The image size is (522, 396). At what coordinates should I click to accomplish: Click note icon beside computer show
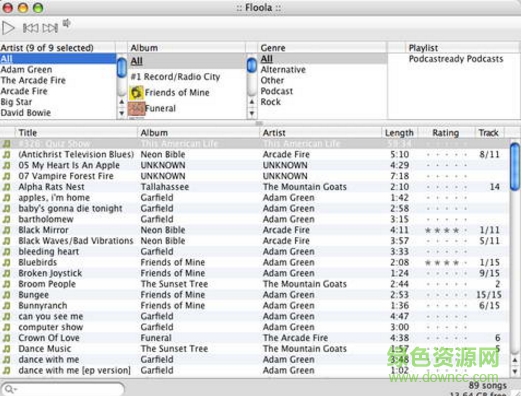[x=6, y=327]
